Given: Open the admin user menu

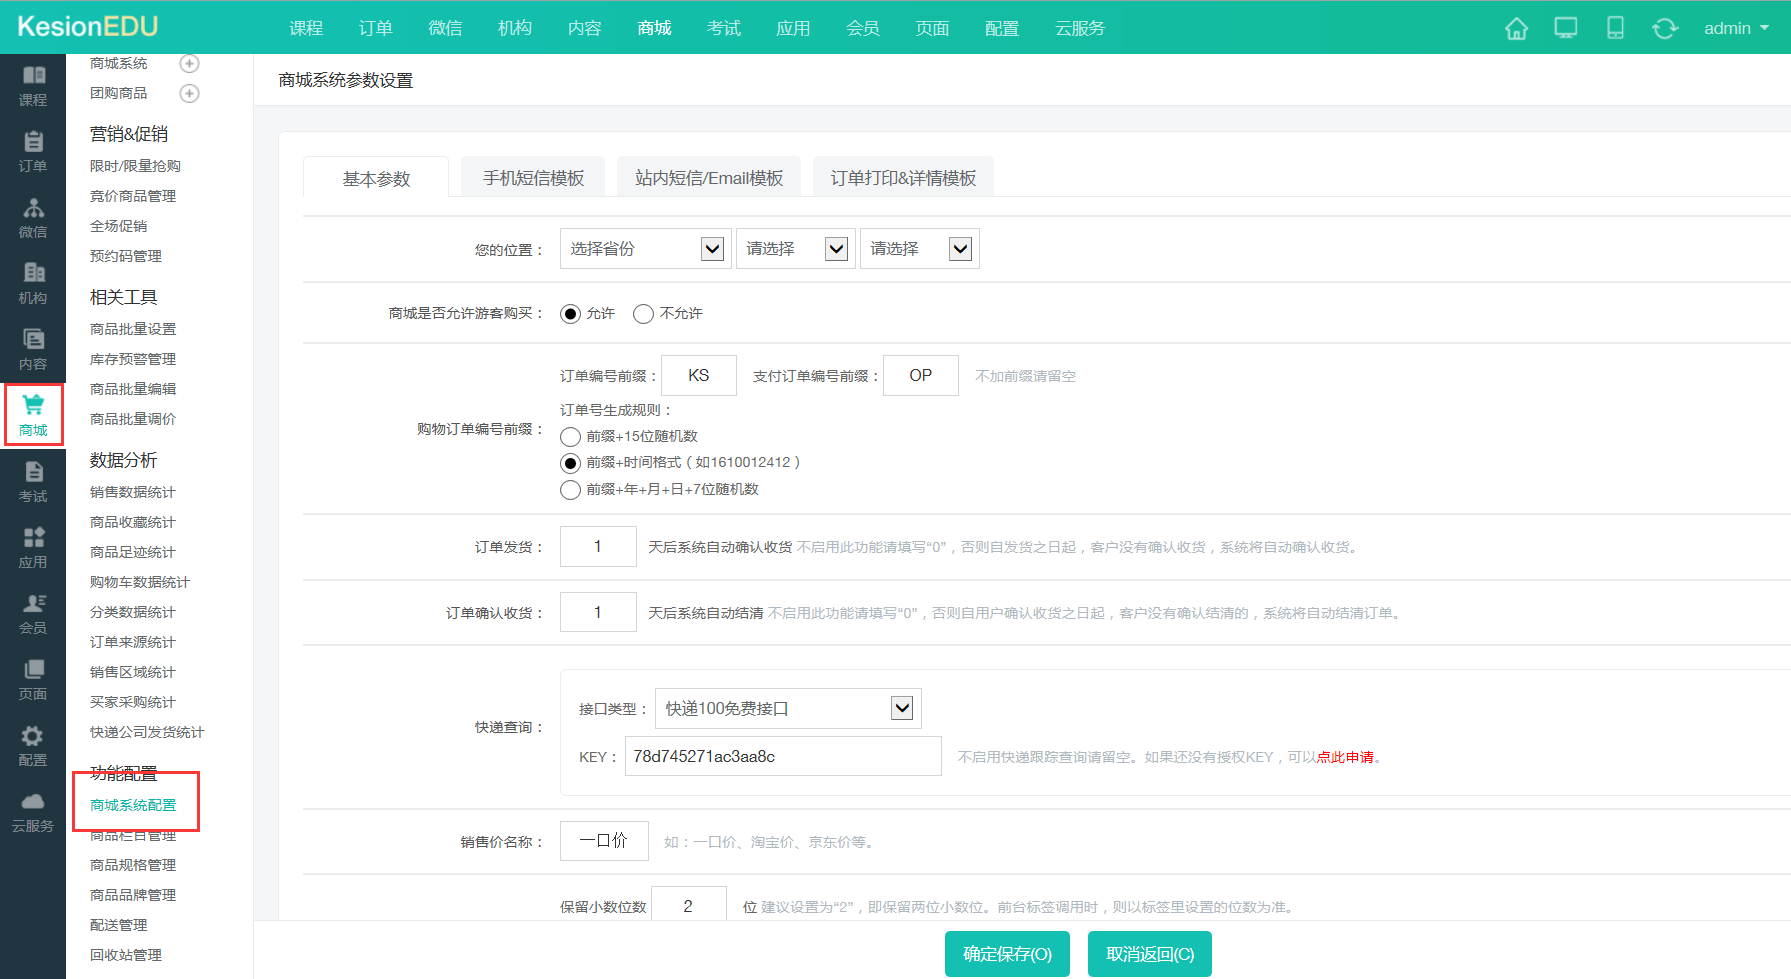Looking at the screenshot, I should pyautogui.click(x=1736, y=28).
